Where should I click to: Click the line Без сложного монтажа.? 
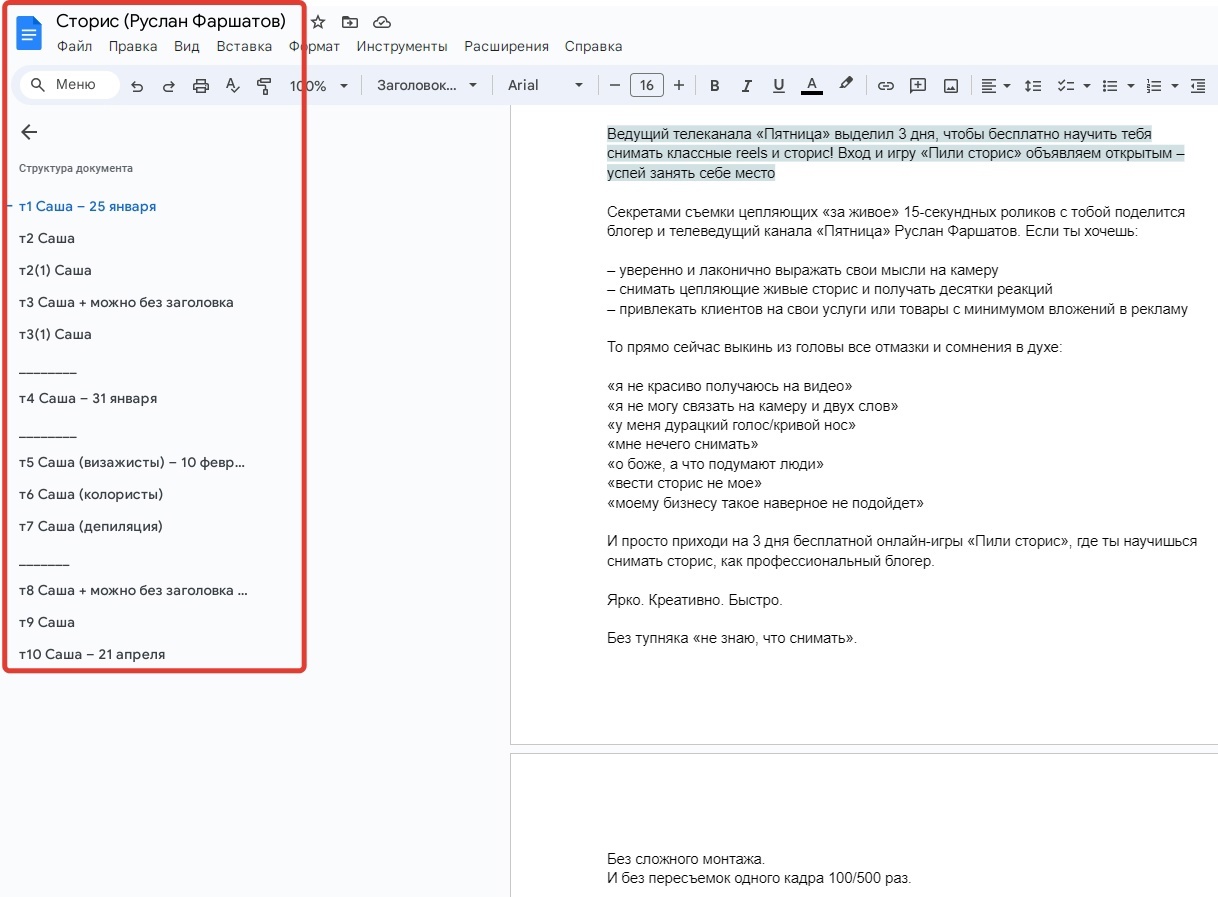tap(686, 859)
